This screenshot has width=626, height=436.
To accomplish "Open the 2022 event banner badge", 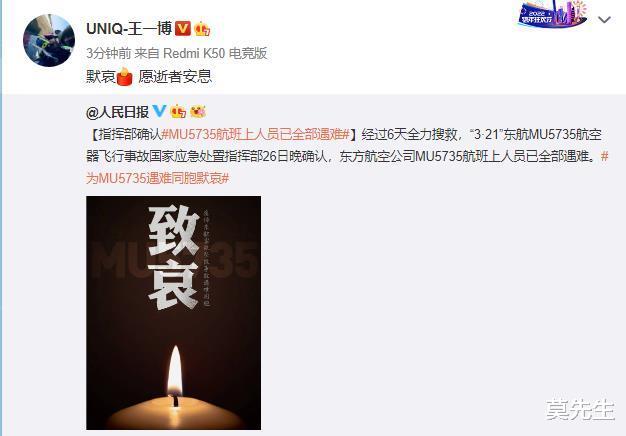I will click(553, 14).
